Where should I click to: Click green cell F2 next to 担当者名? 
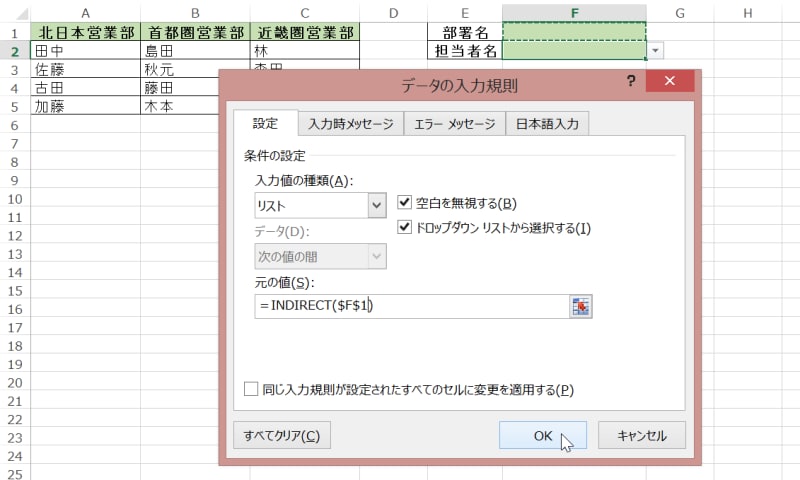pos(574,50)
